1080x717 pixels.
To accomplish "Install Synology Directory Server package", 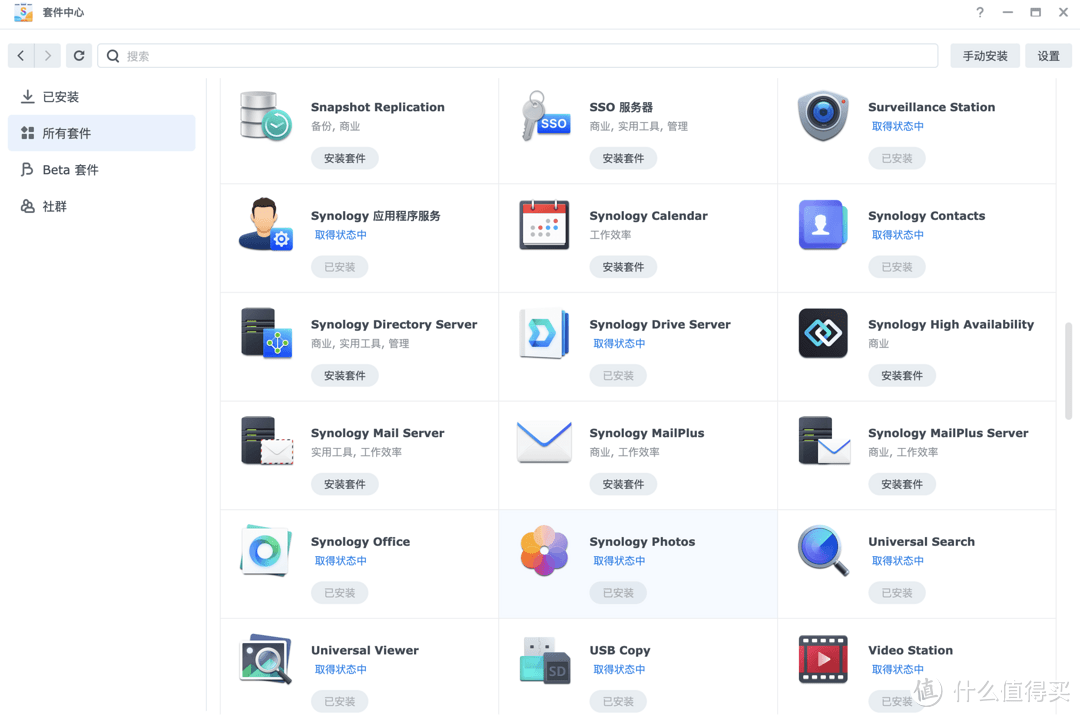I will pyautogui.click(x=344, y=376).
